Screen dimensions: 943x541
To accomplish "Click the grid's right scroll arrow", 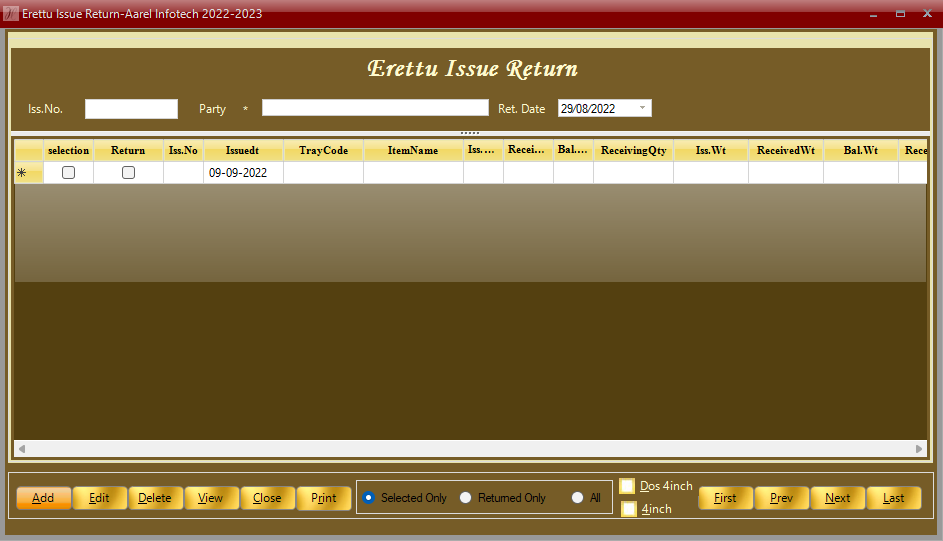I will (x=921, y=449).
